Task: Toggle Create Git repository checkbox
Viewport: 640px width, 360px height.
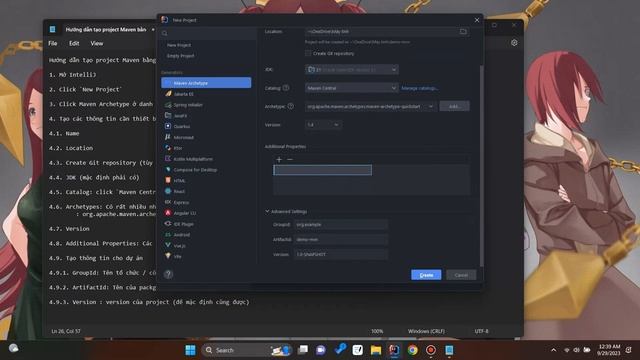Action: pos(308,53)
